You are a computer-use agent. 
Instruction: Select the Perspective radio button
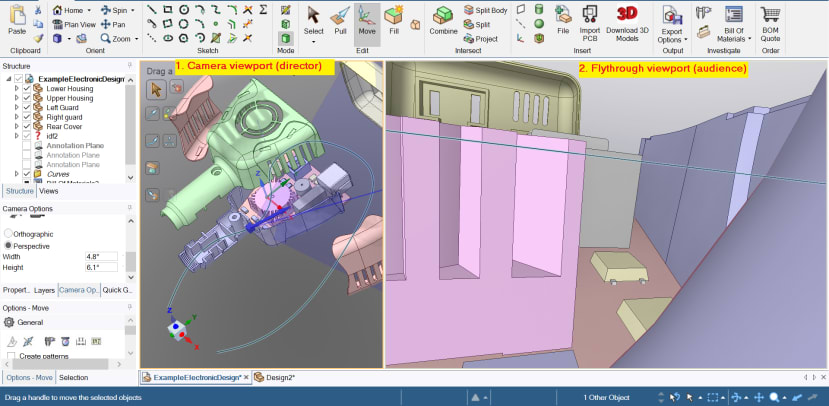[8, 246]
